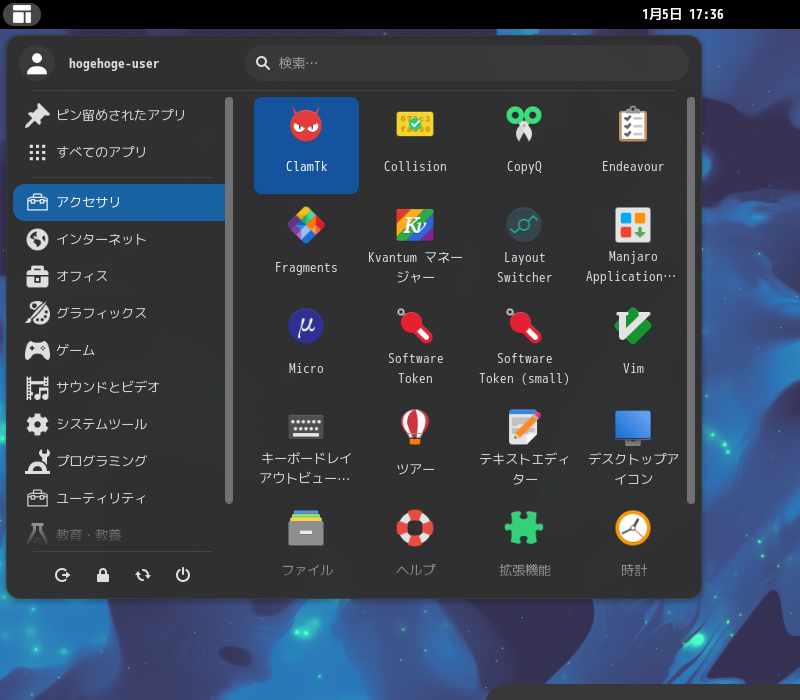Click the power off icon
The height and width of the screenshot is (700, 800).
click(183, 575)
